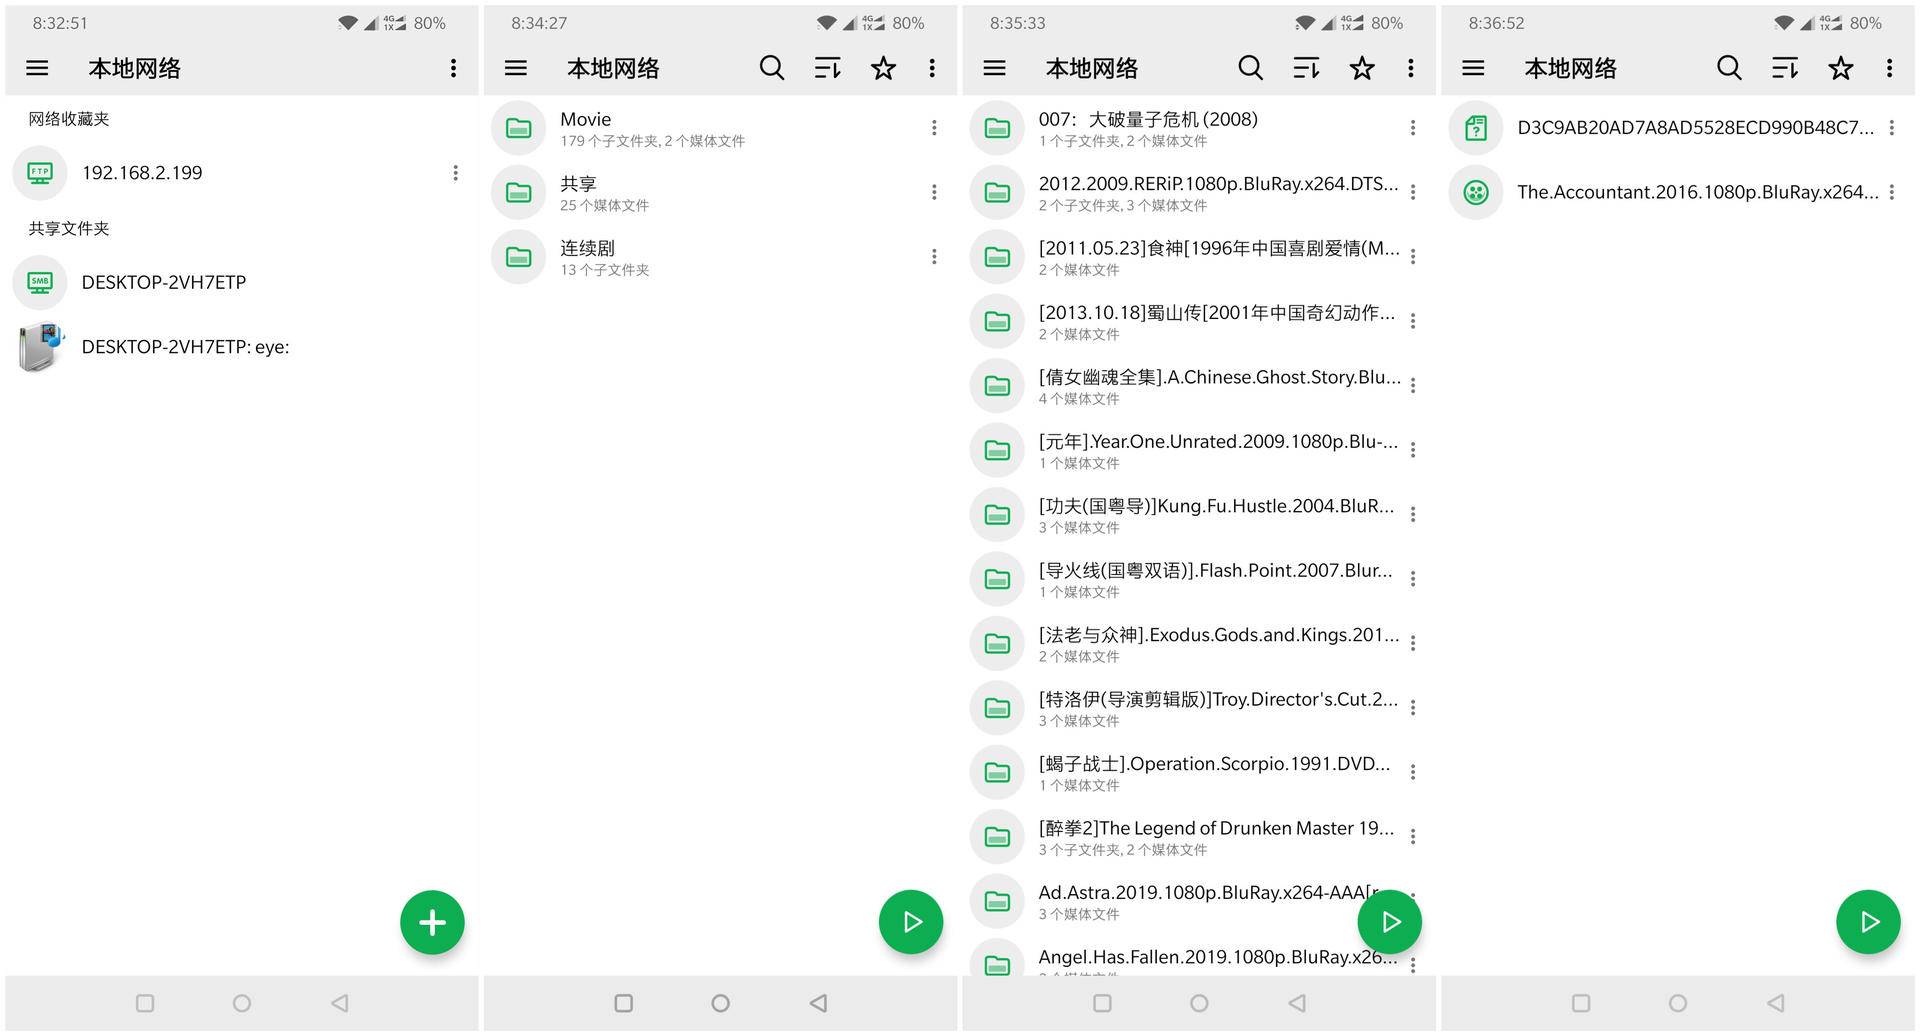The width and height of the screenshot is (1920, 1036).
Task: Open the options menu for 共享 folder
Action: tap(933, 192)
